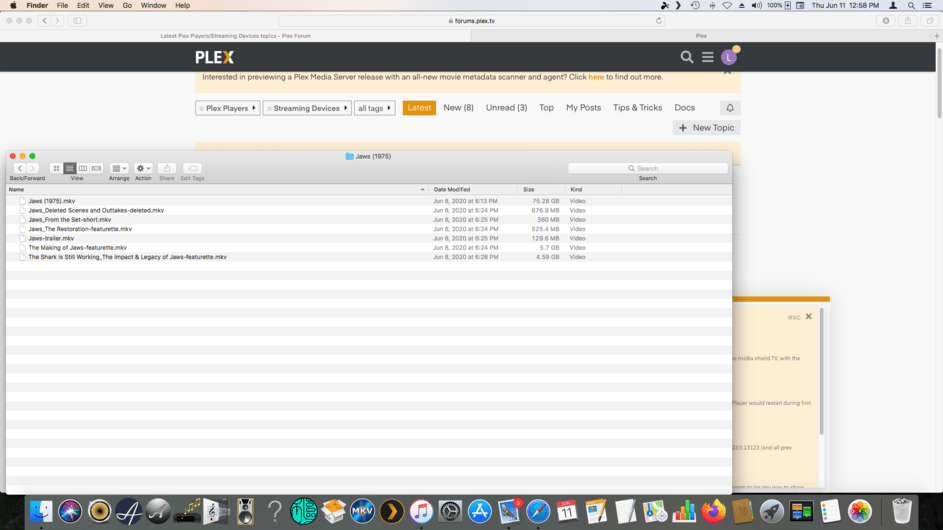The width and height of the screenshot is (943, 530).
Task: Open iTunes from the Dock
Action: click(421, 511)
